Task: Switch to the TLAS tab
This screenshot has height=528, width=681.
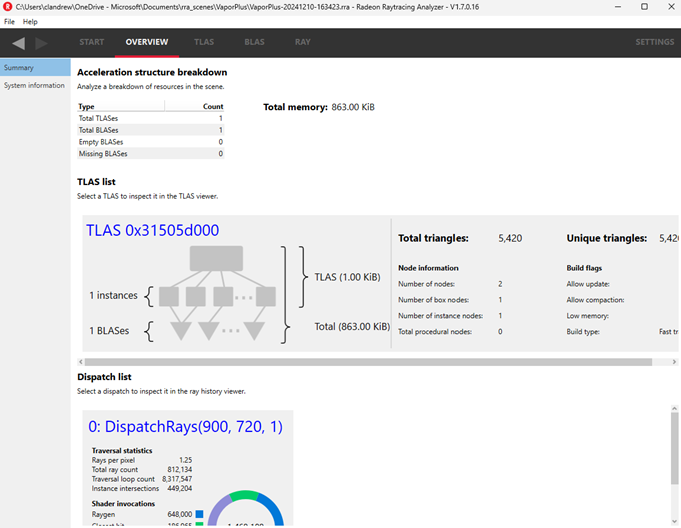Action: tap(204, 42)
